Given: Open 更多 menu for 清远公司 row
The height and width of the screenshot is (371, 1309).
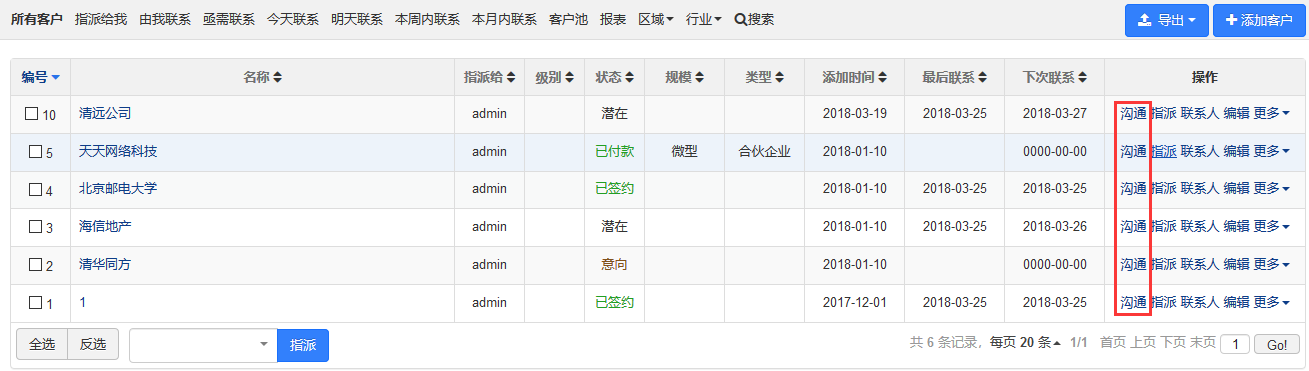Looking at the screenshot, I should (x=1271, y=113).
